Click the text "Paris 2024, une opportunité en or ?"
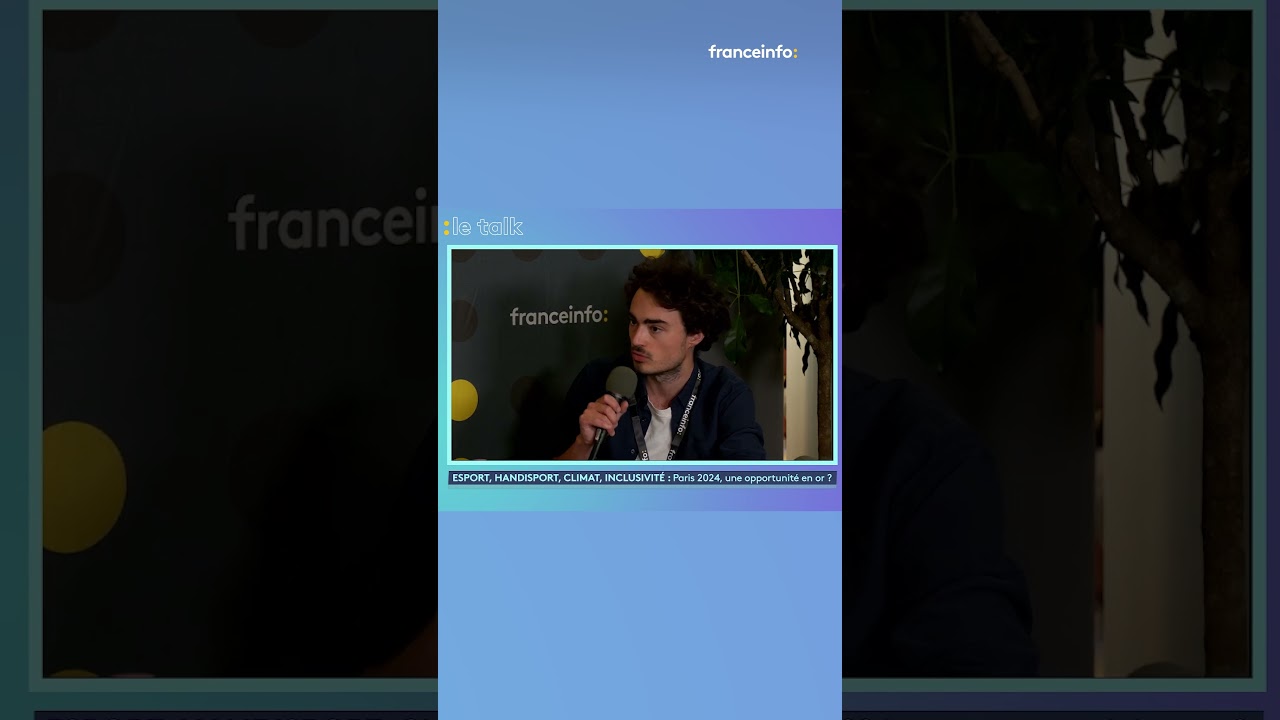1280x720 pixels. (752, 478)
